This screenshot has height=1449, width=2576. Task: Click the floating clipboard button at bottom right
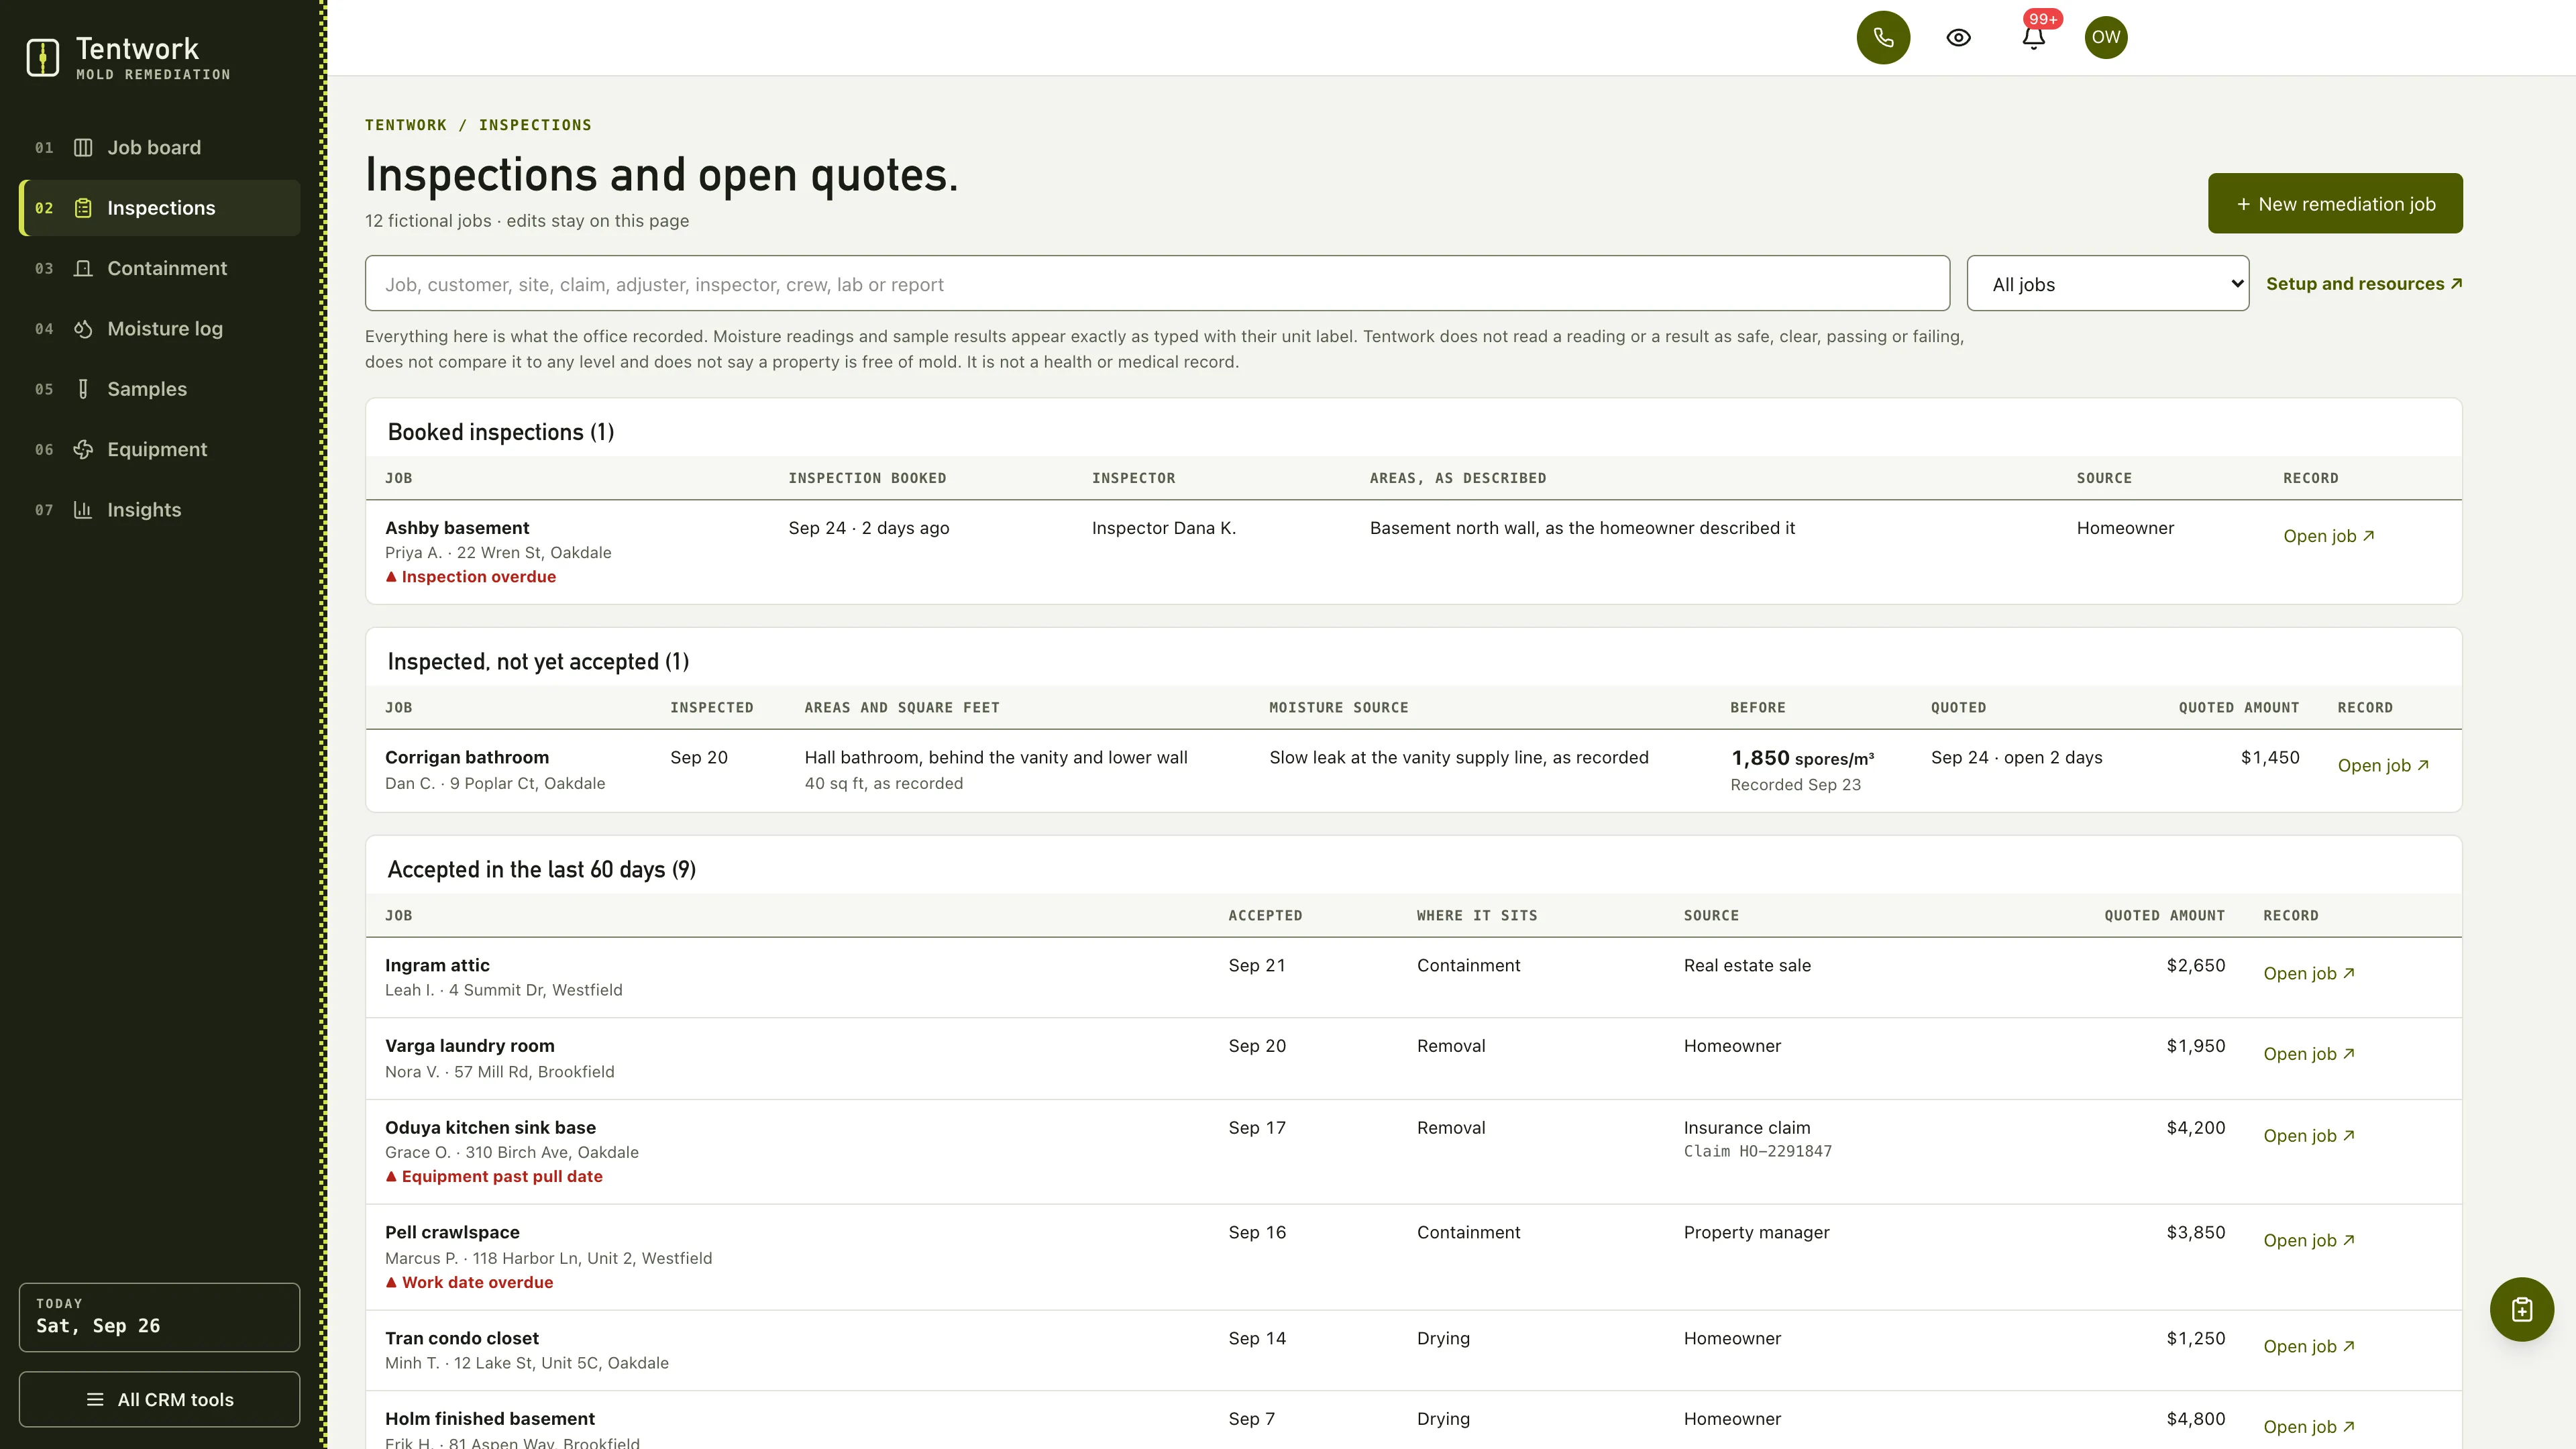2521,1309
